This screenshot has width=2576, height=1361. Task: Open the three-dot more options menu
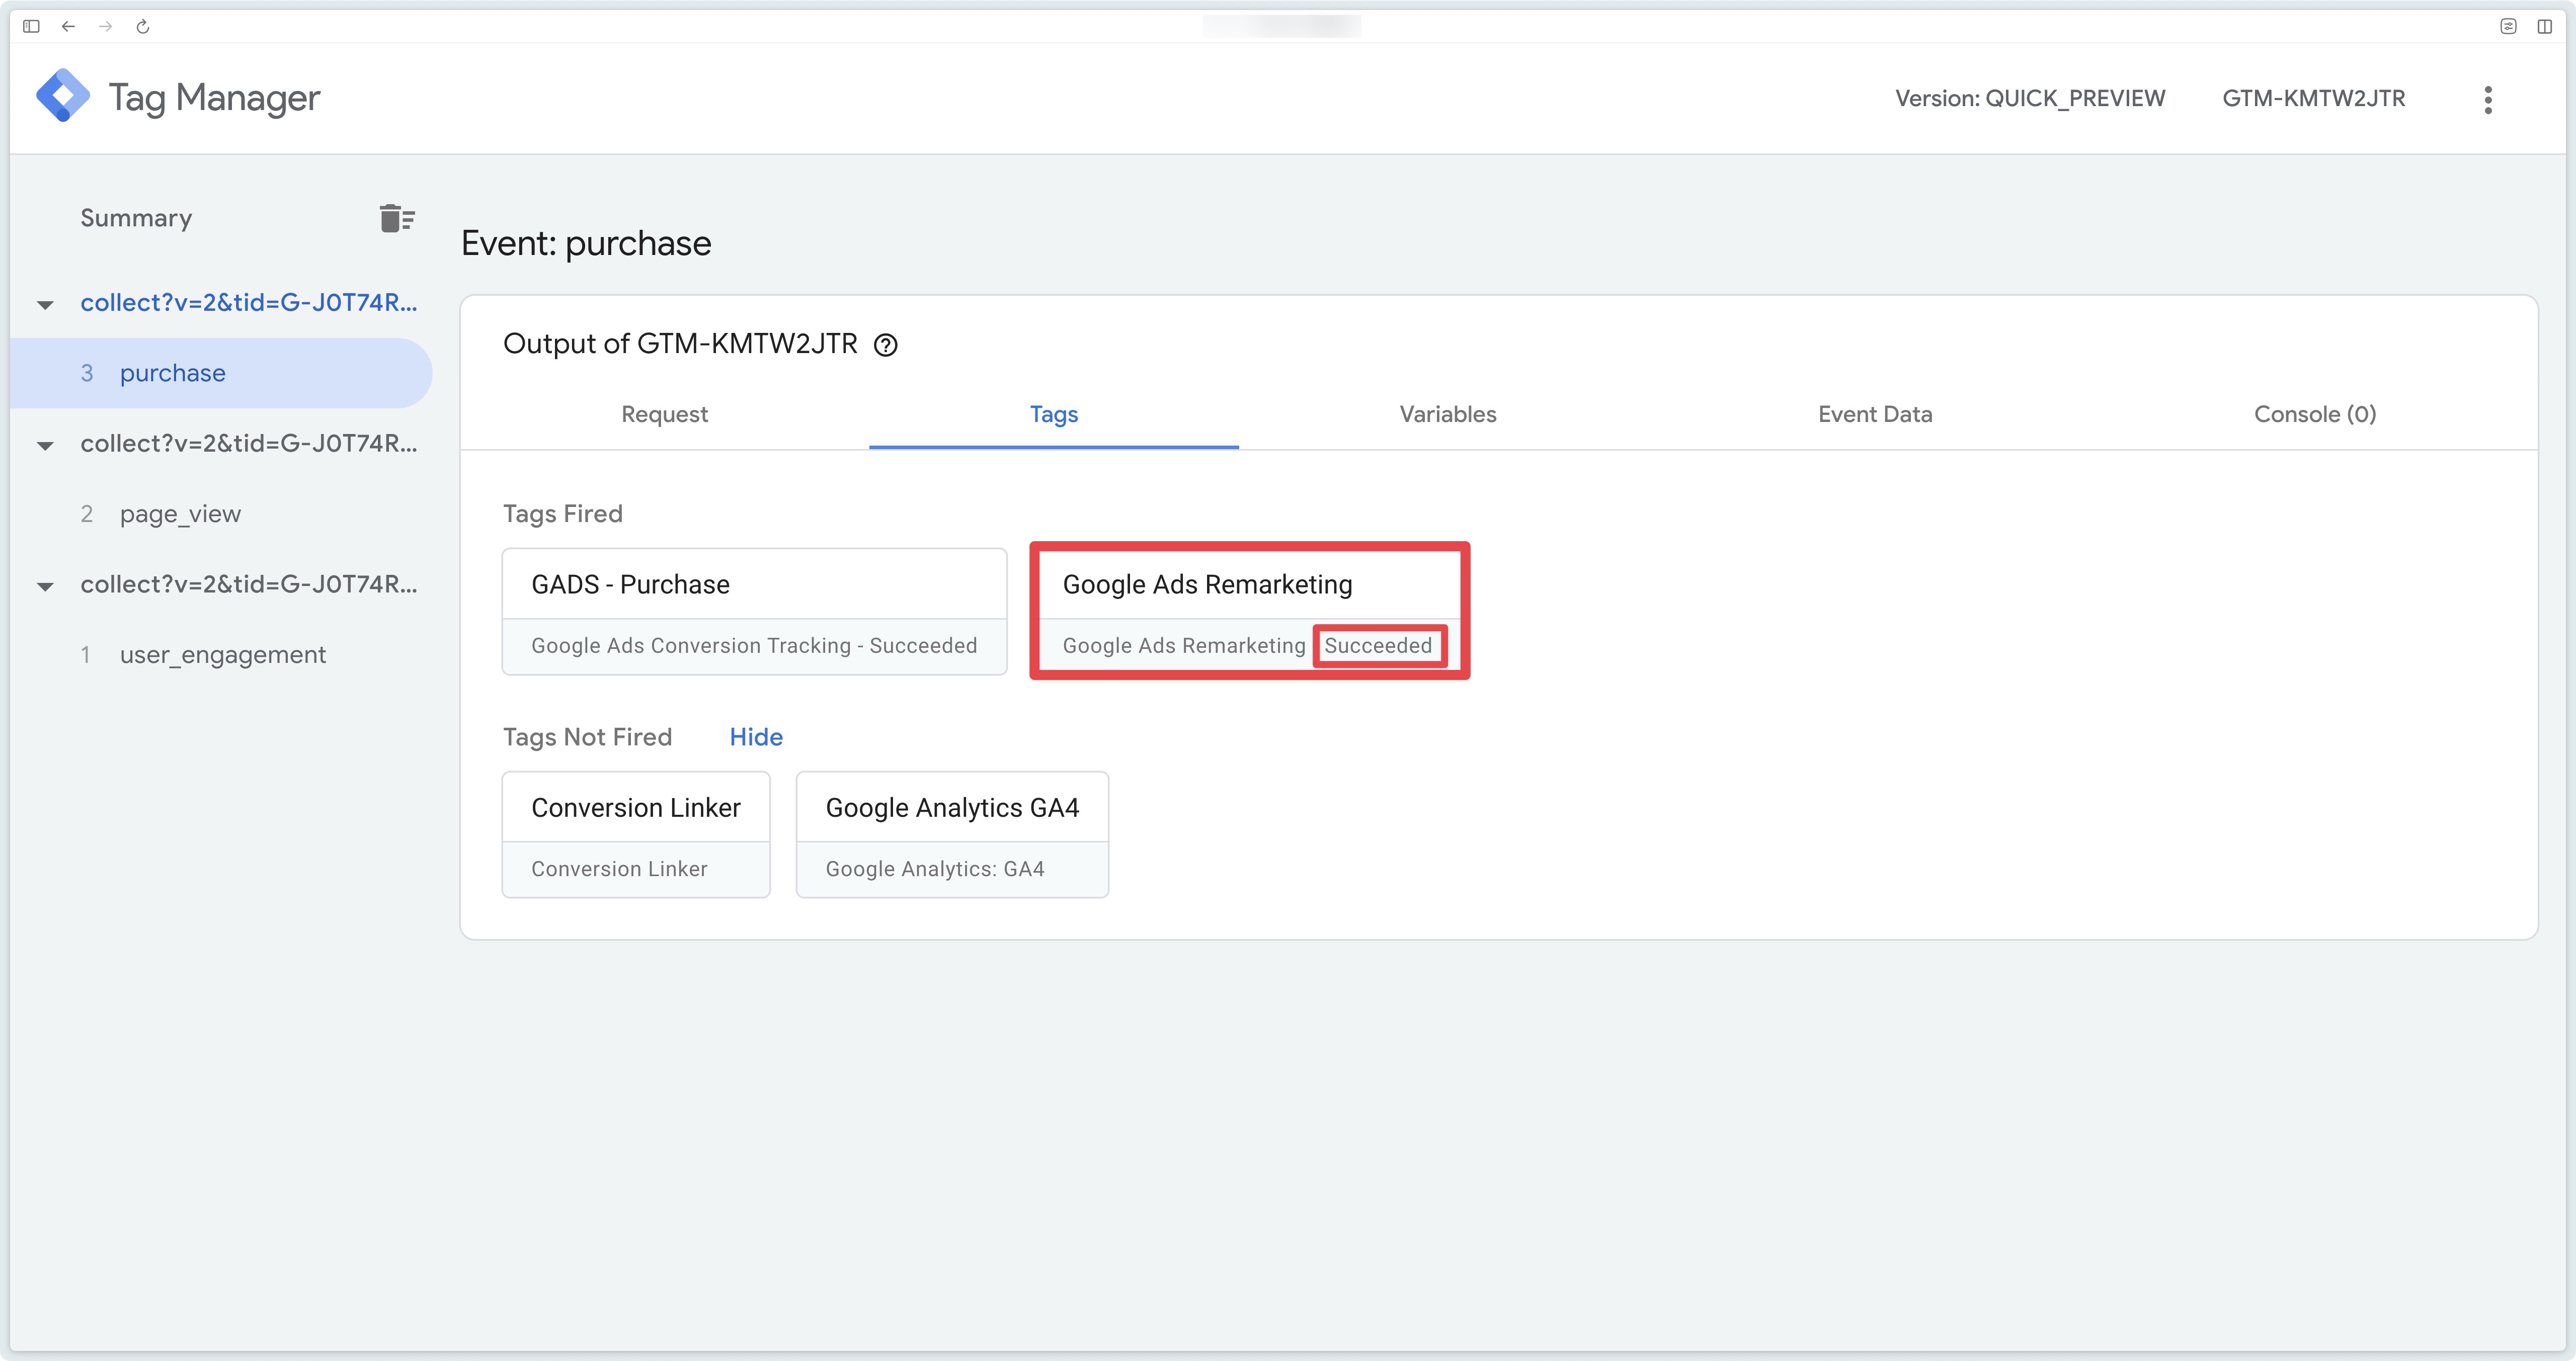(2488, 99)
